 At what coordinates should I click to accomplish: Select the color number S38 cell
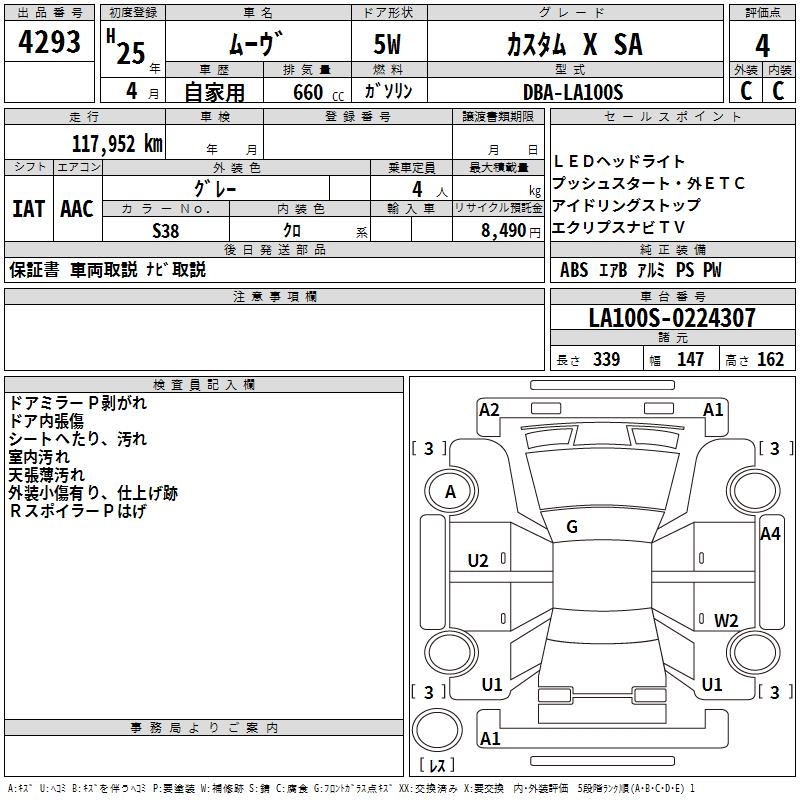166,229
